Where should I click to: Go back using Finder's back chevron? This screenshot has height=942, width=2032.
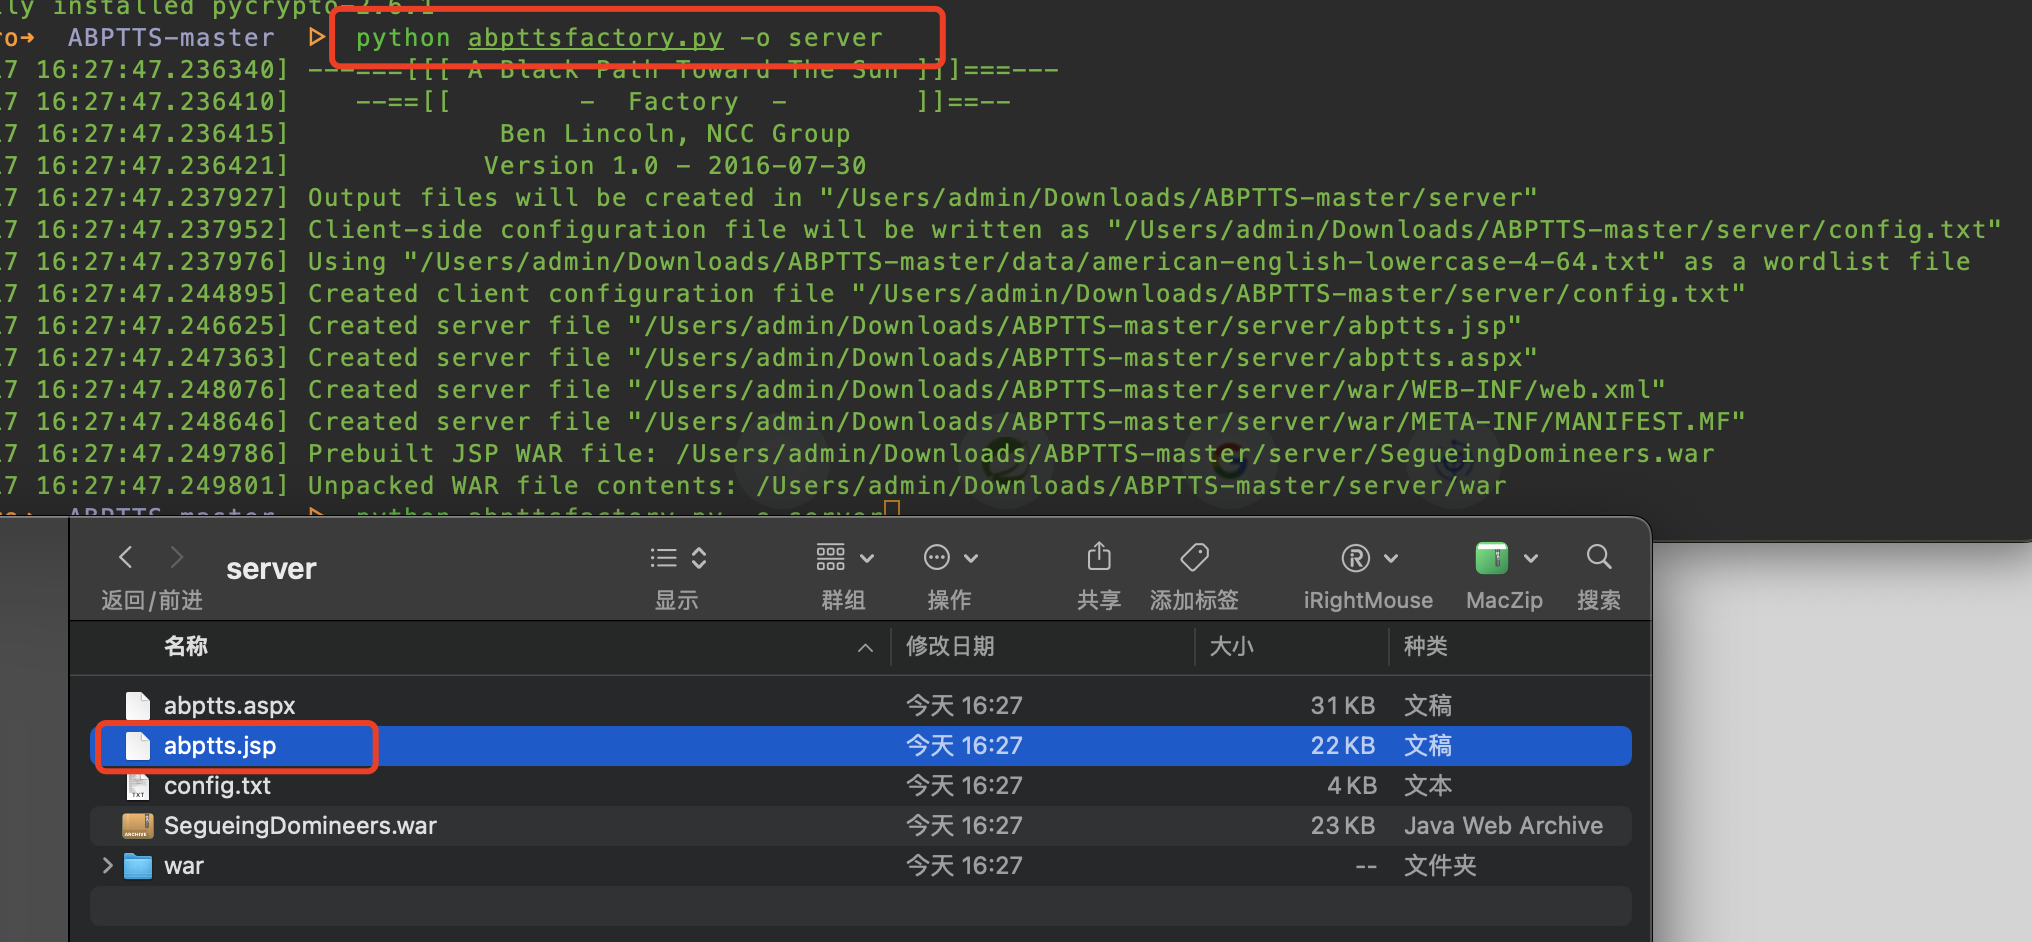pyautogui.click(x=126, y=557)
